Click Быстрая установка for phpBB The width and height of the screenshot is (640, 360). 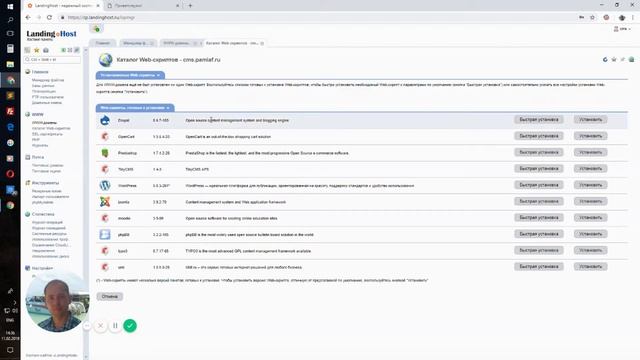coord(539,234)
